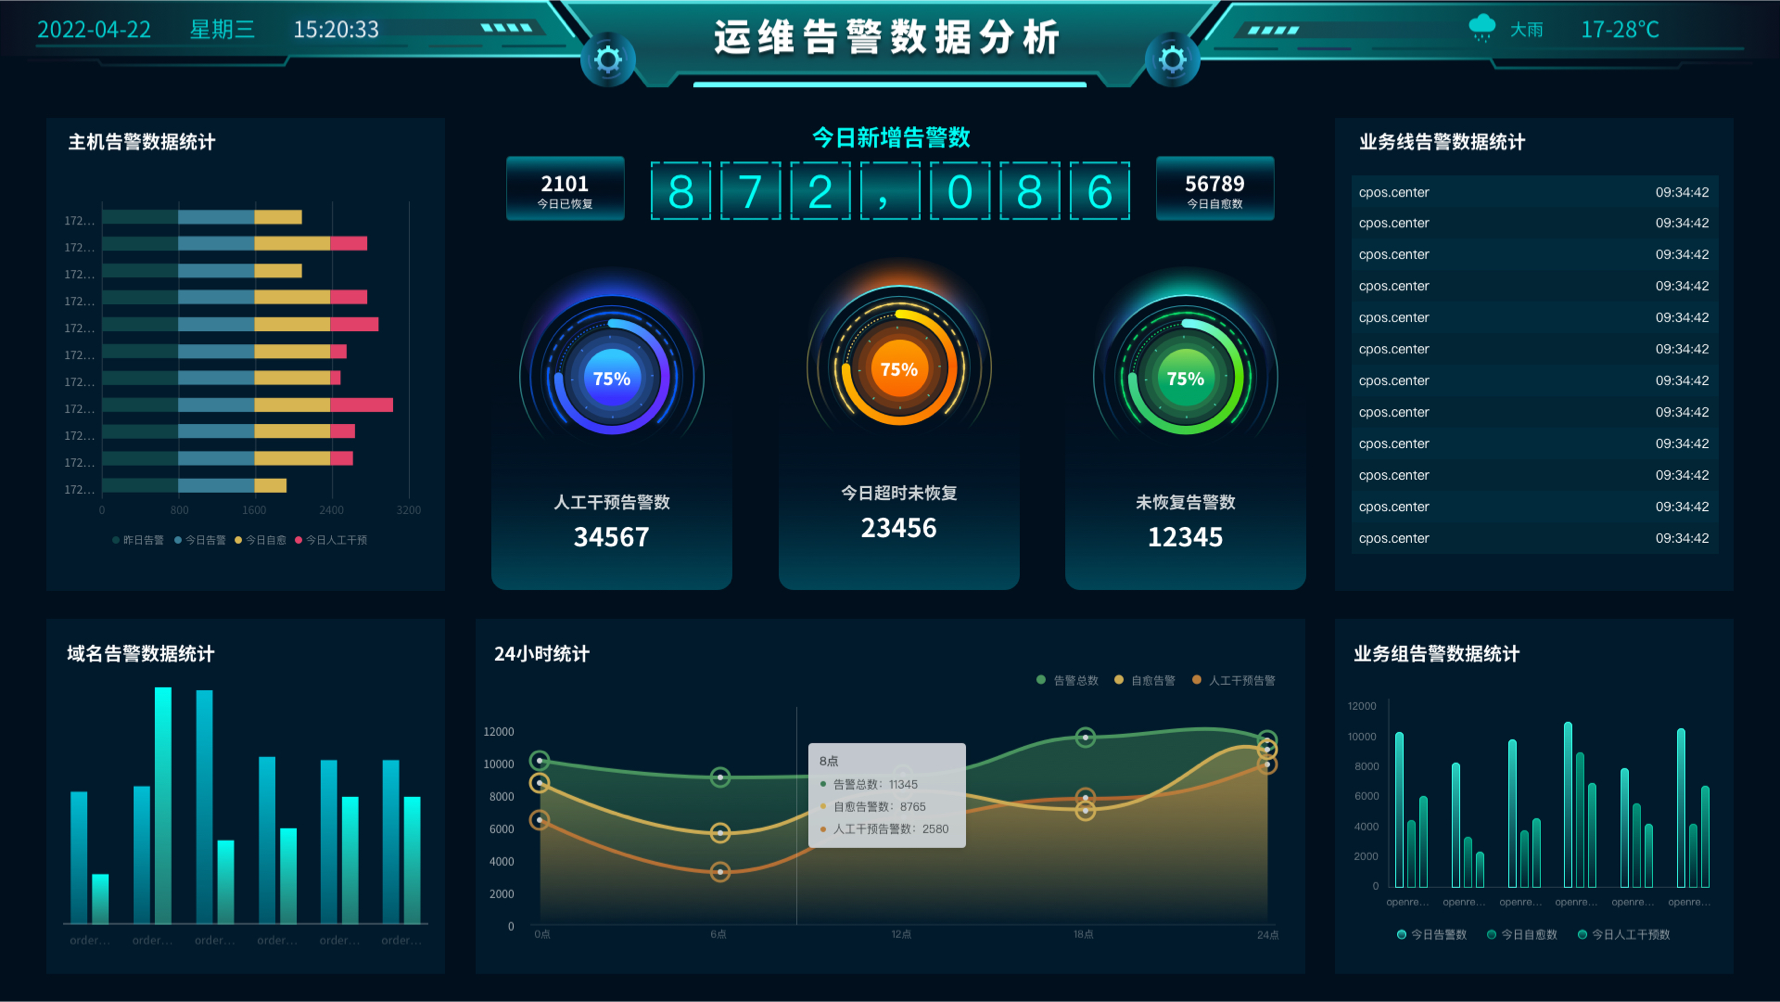The height and width of the screenshot is (1002, 1780).
Task: Select the 人工干预告警数 34567 panel
Action: (x=611, y=522)
